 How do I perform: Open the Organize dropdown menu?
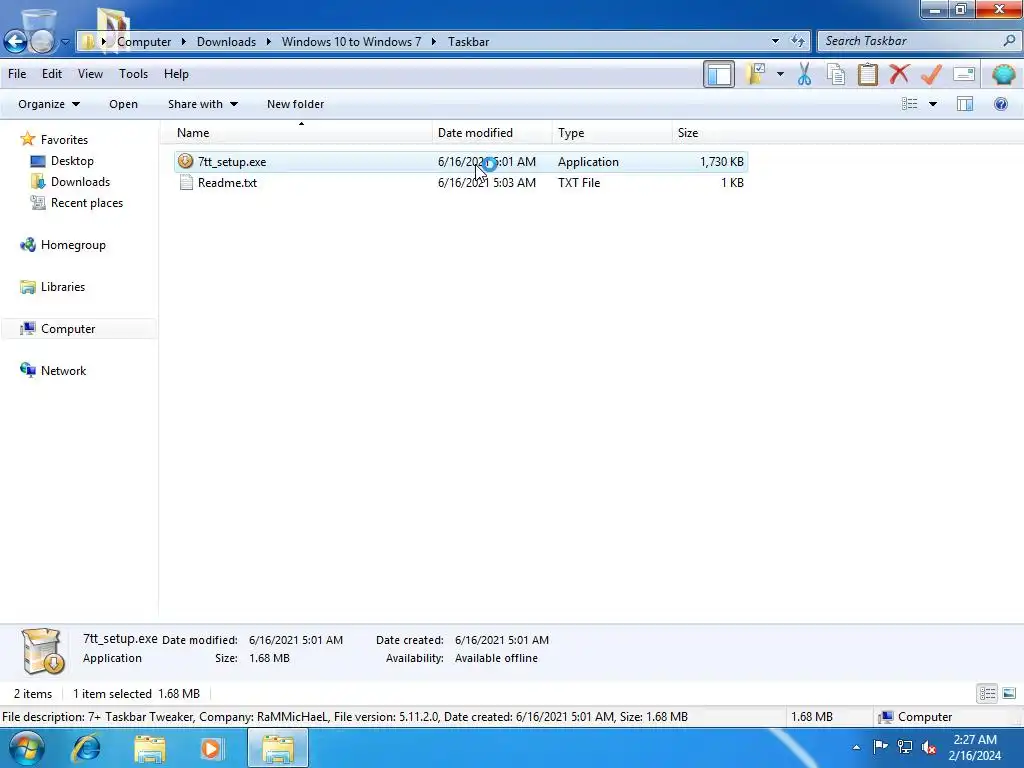tap(49, 104)
